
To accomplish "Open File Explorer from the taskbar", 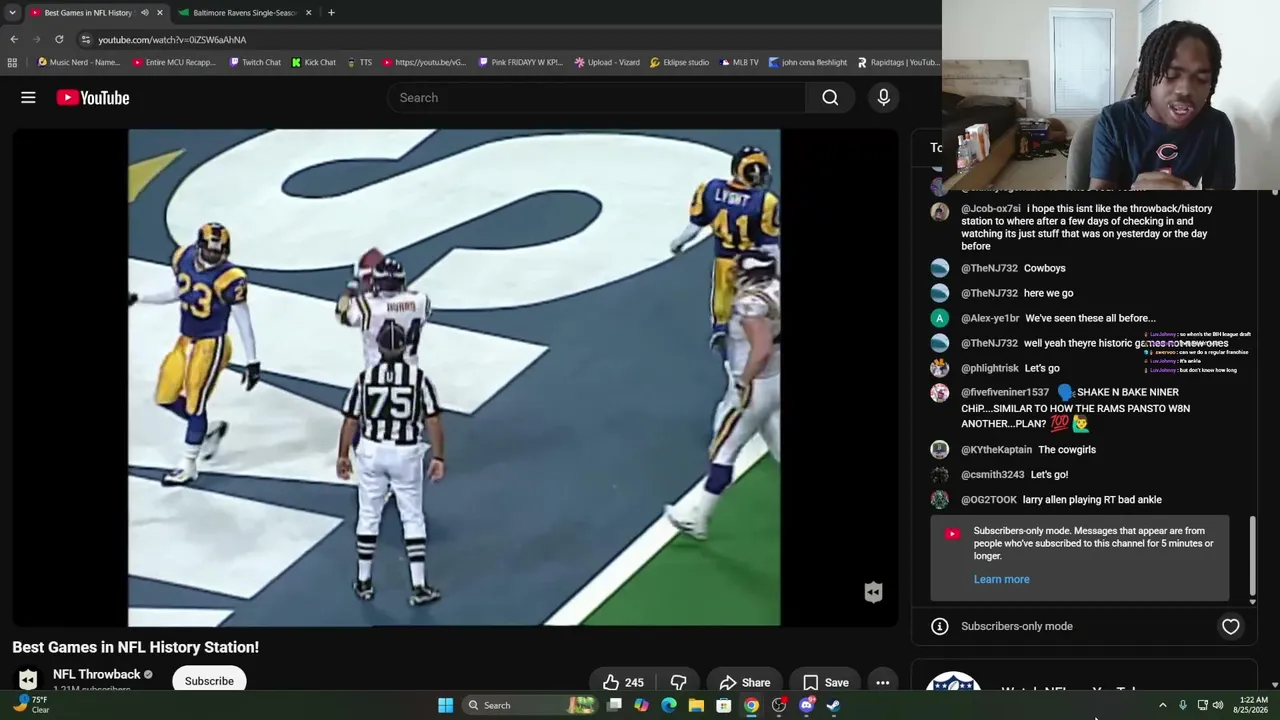I will coord(696,705).
